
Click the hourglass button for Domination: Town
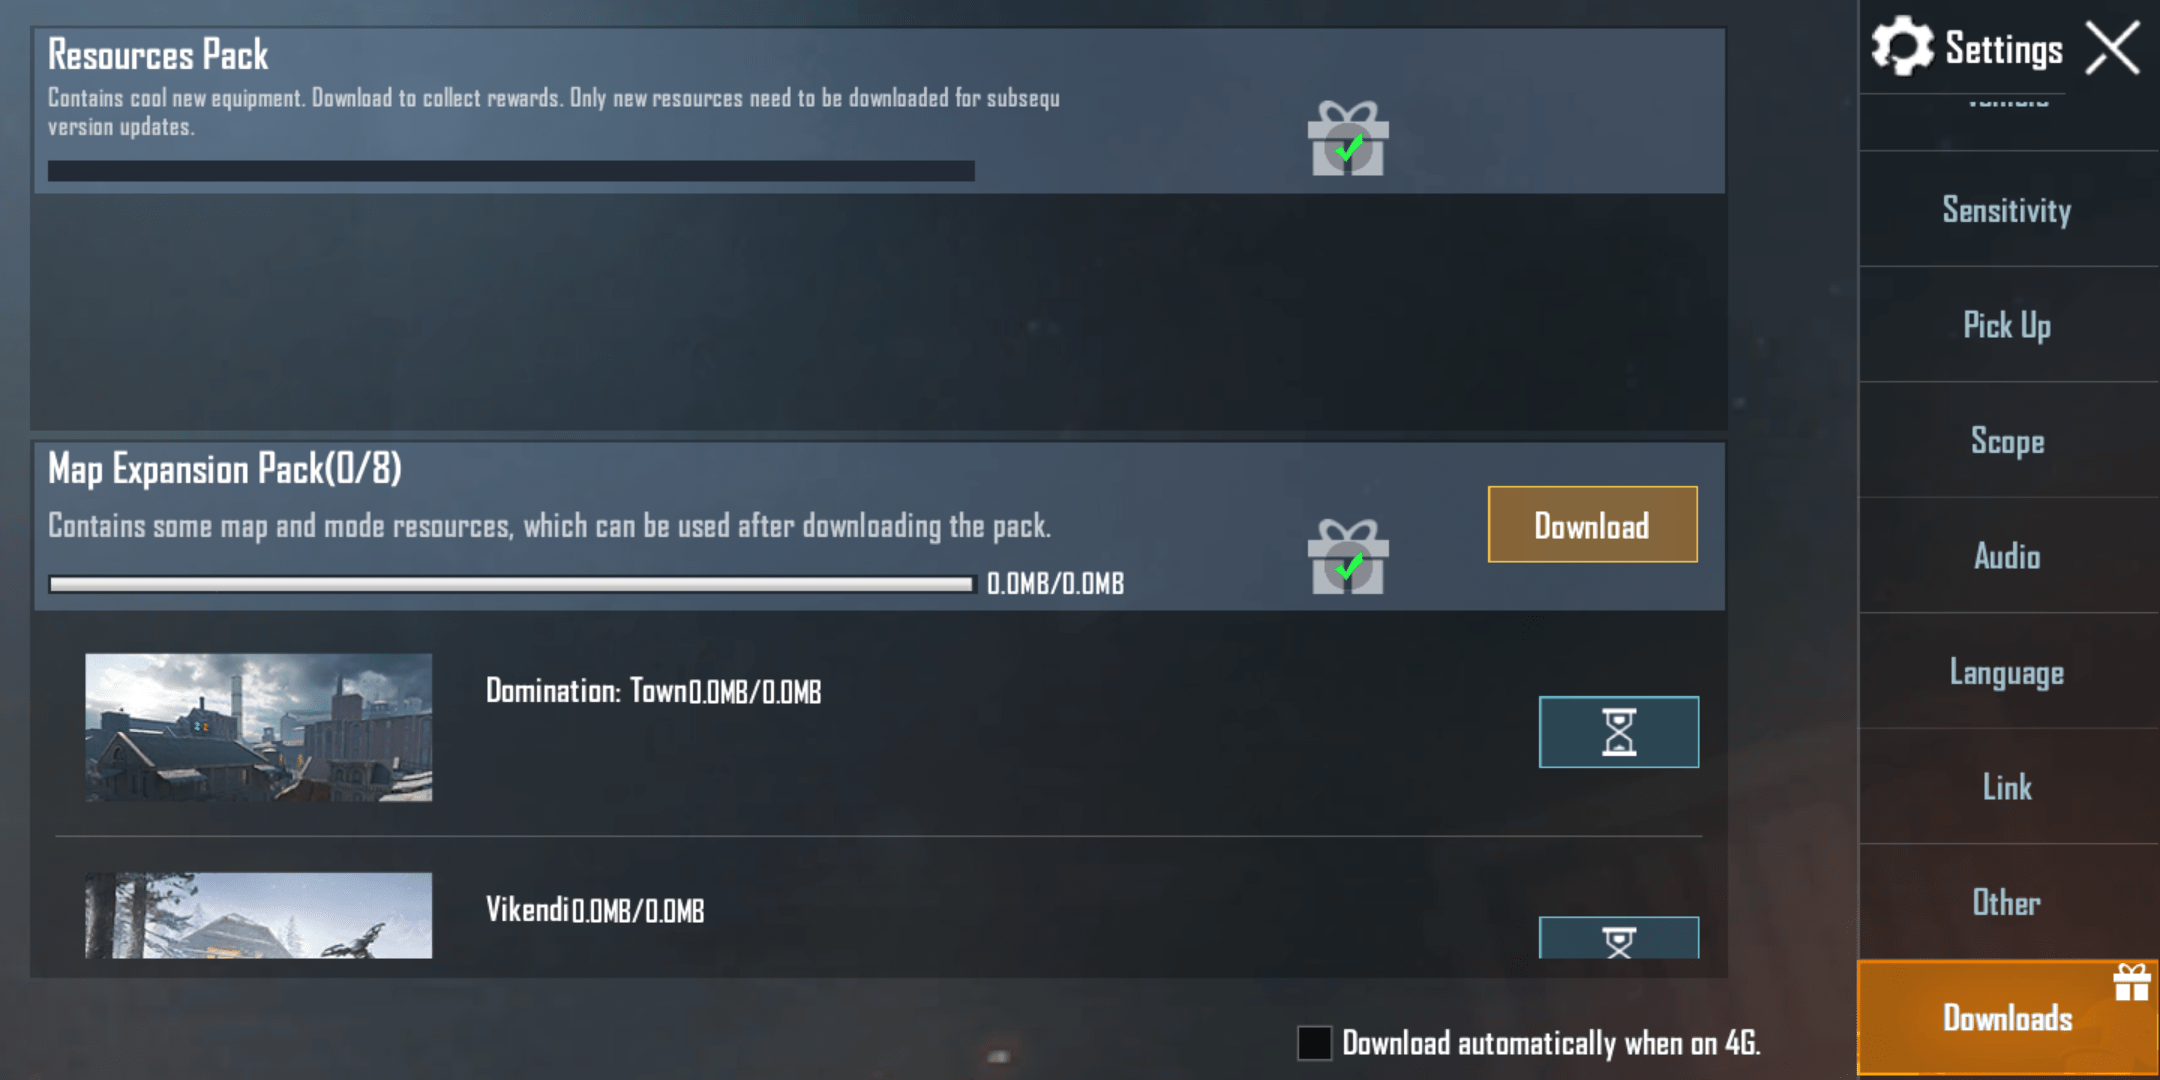click(1618, 732)
